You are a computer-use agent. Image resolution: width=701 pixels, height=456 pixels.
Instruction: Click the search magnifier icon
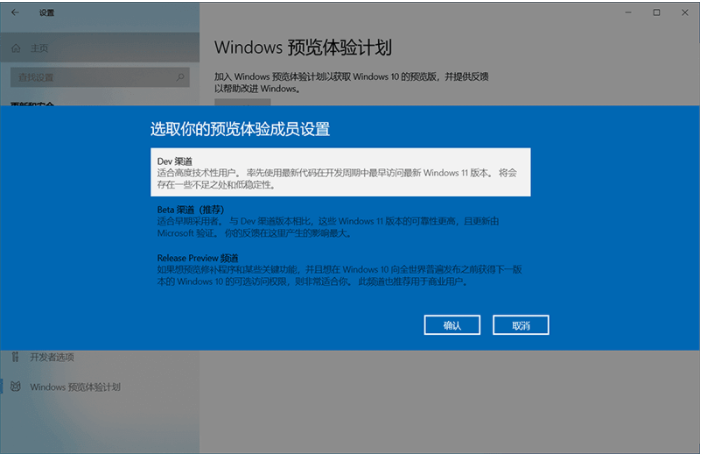pos(180,77)
